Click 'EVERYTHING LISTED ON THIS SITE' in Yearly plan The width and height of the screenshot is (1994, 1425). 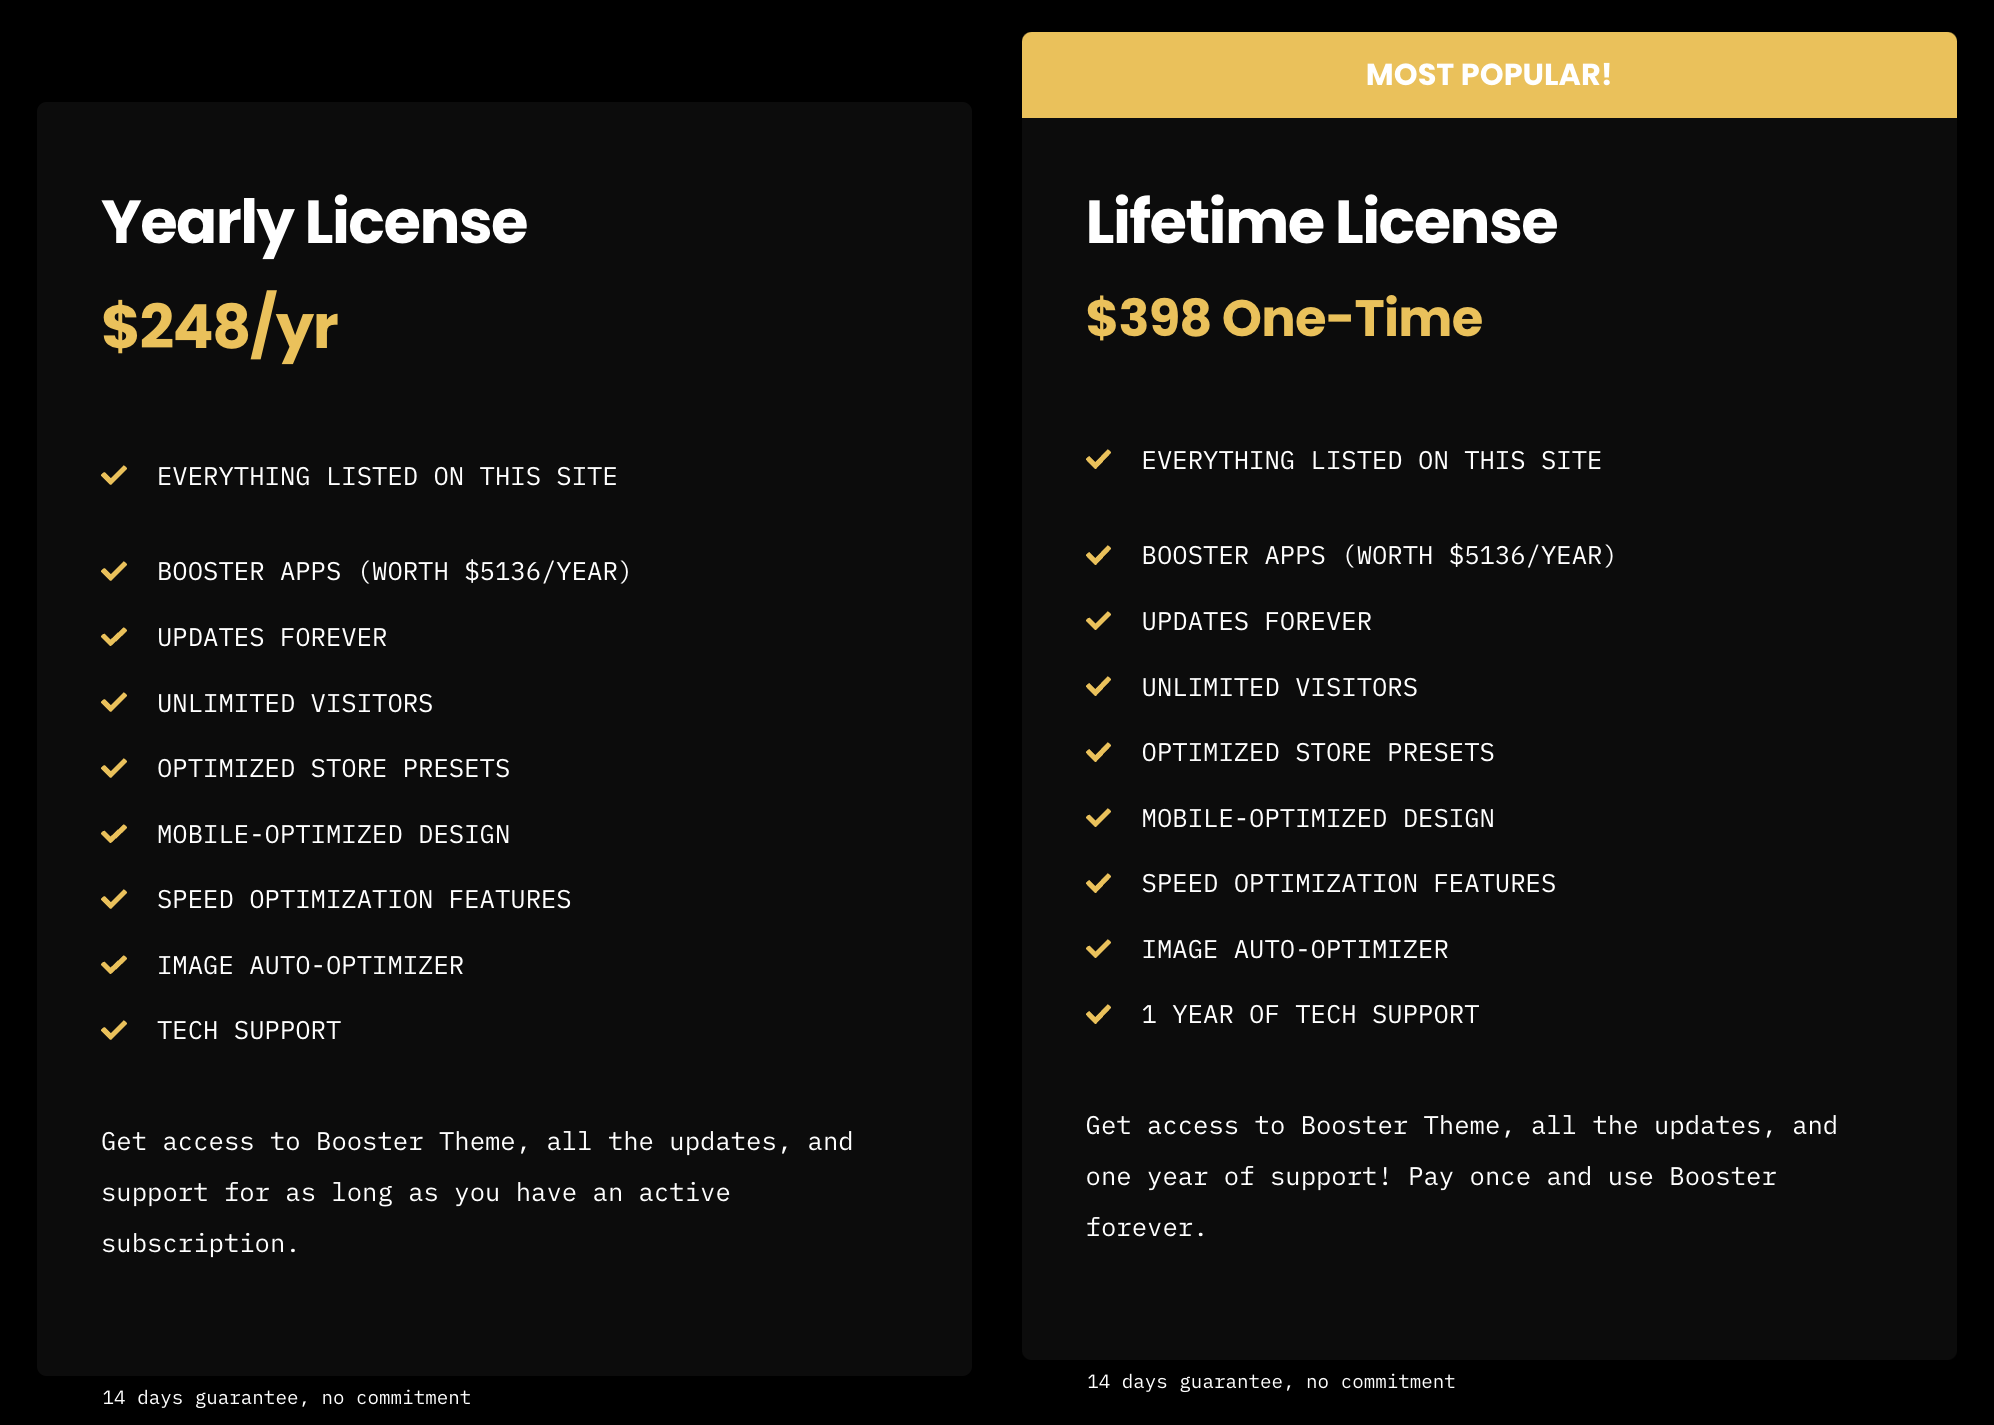[387, 477]
